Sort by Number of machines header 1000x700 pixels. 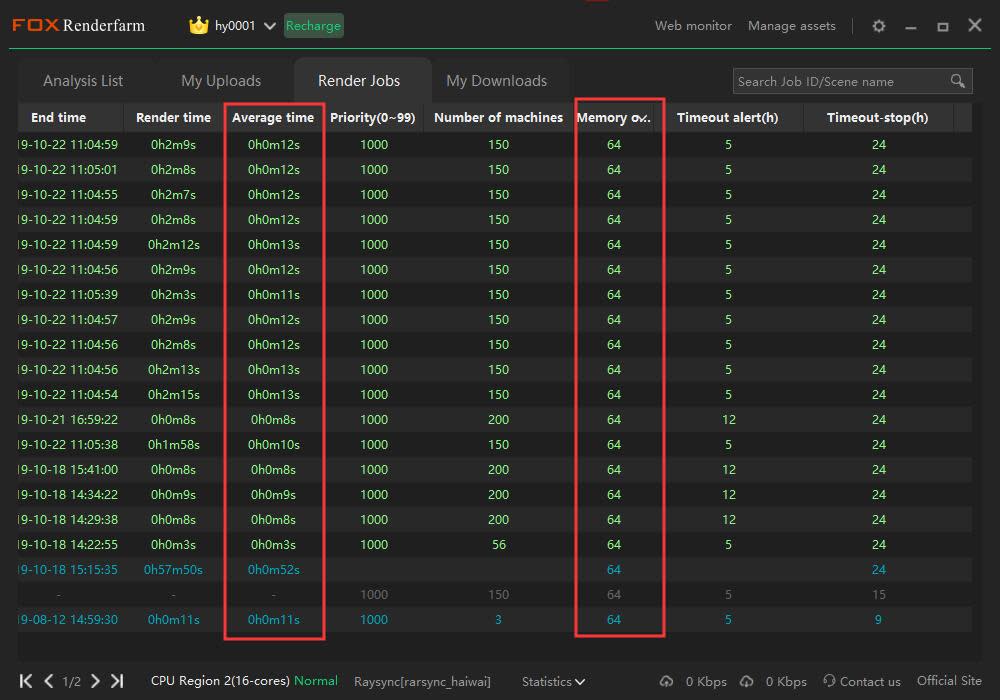(498, 117)
